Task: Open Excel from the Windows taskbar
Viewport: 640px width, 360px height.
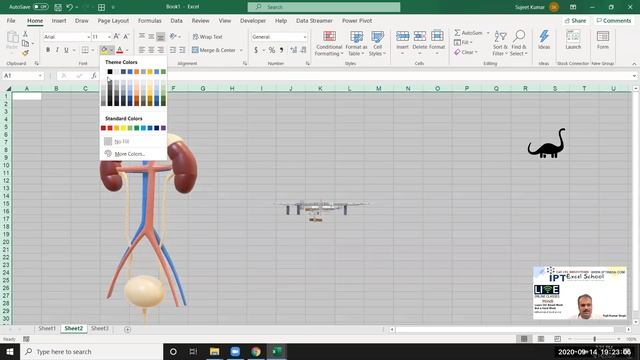Action: pyautogui.click(x=277, y=351)
